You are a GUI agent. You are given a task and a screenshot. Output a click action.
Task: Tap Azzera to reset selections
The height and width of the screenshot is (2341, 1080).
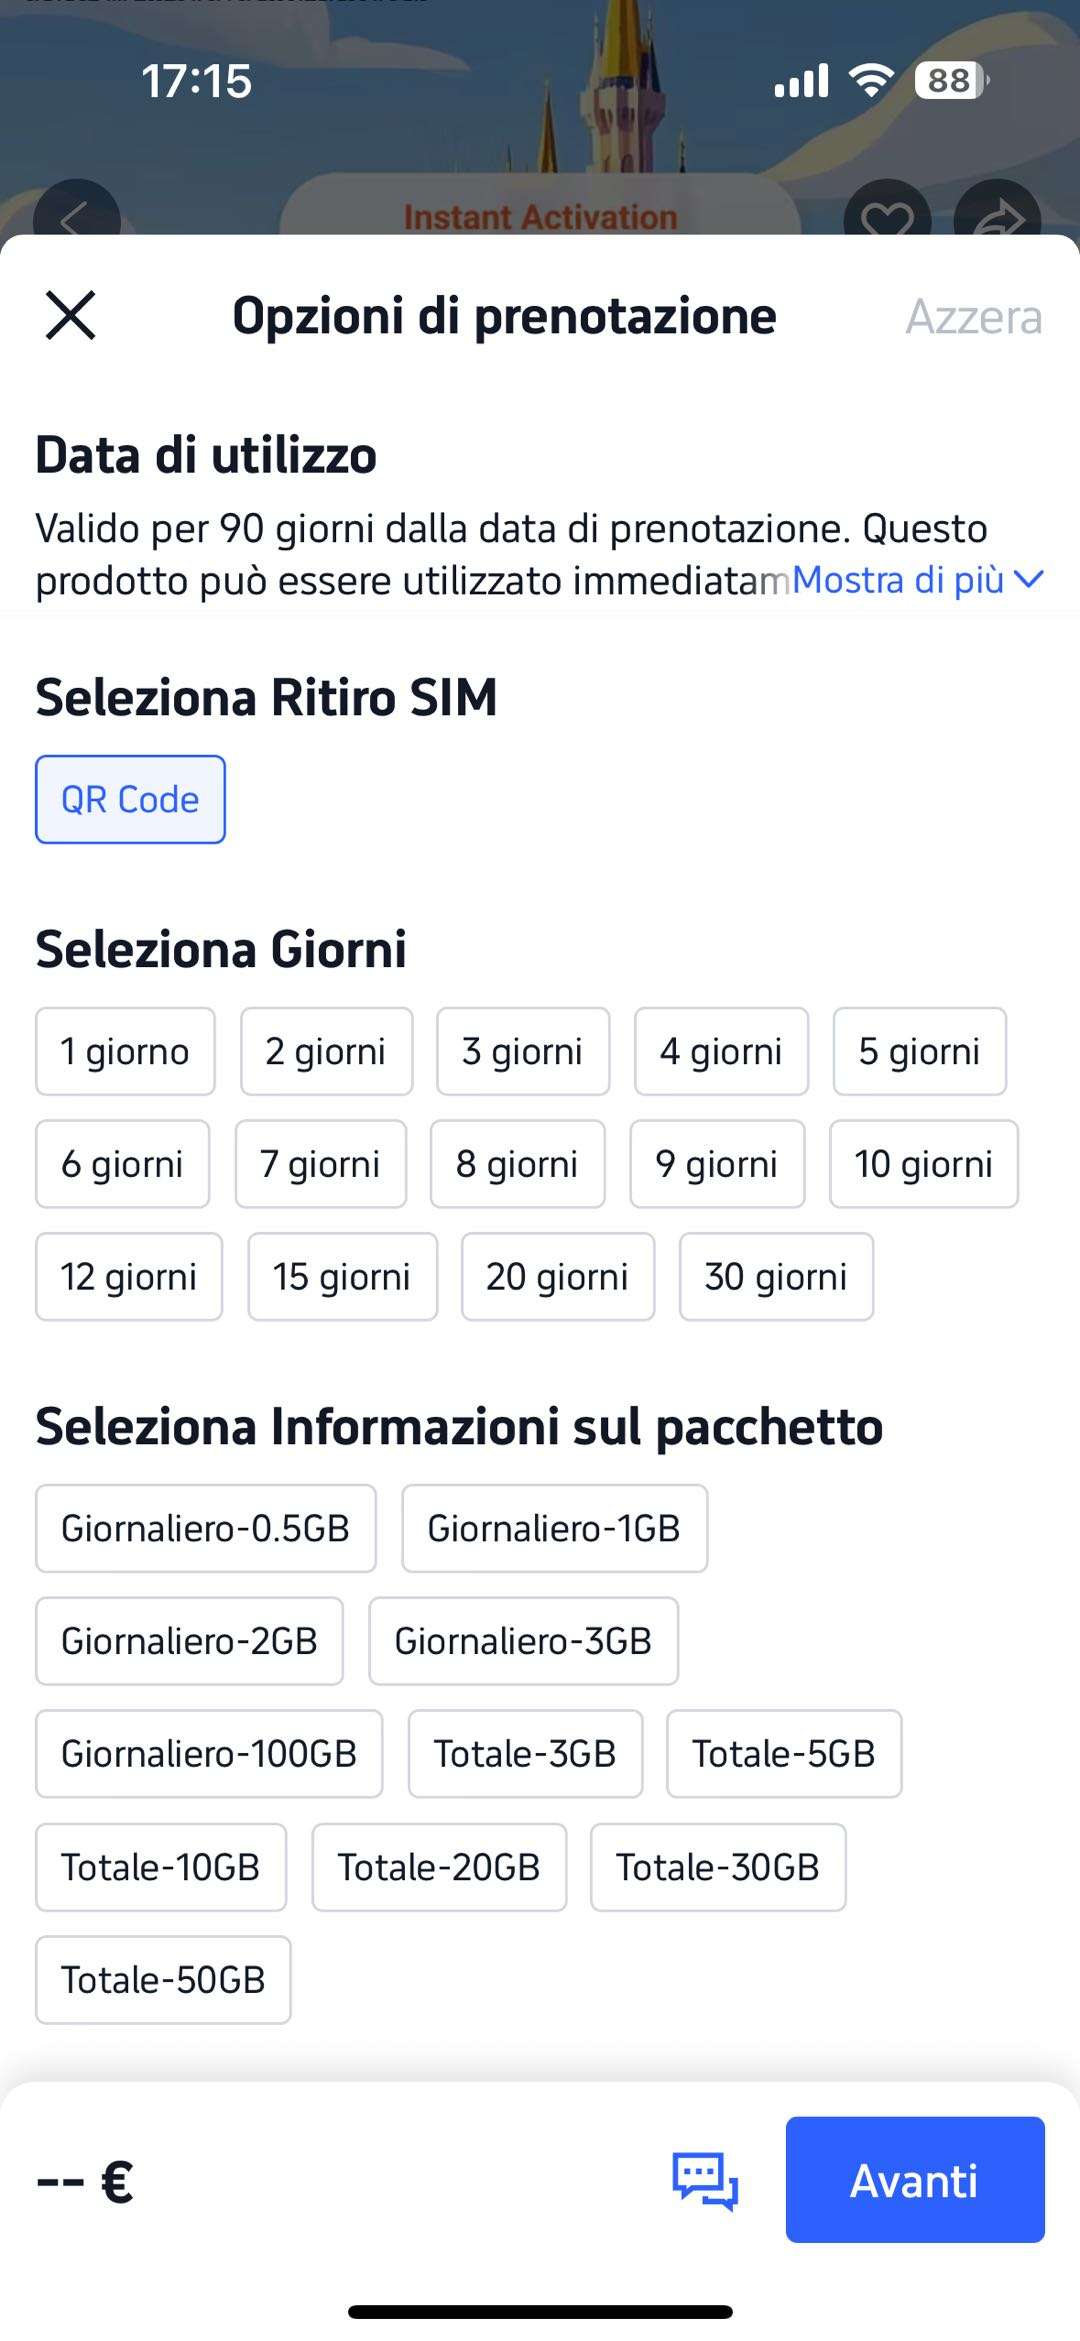click(x=973, y=317)
